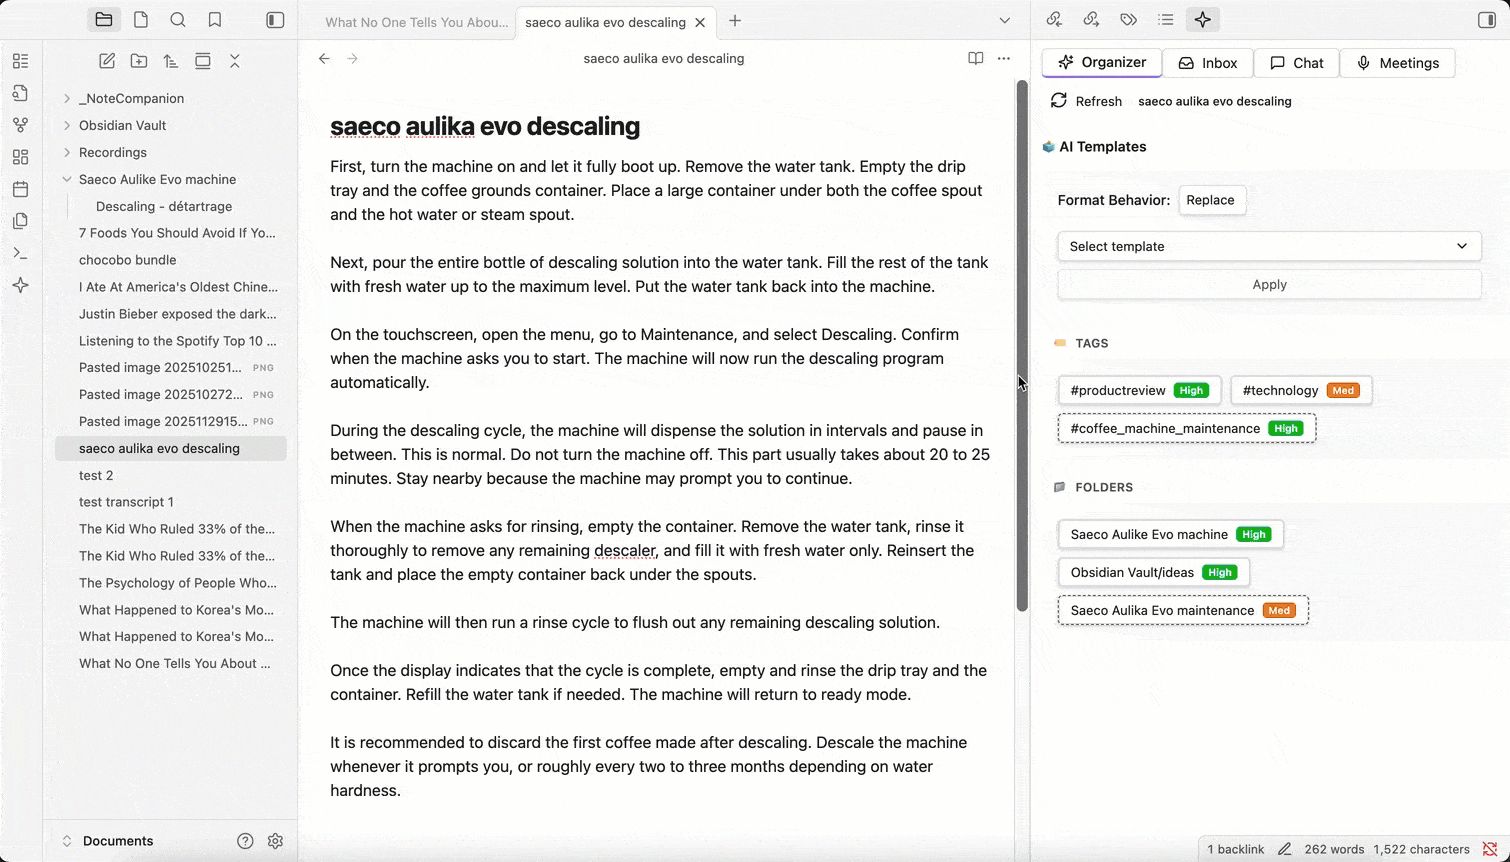
Task: Open more options ellipsis for note
Action: point(1004,58)
